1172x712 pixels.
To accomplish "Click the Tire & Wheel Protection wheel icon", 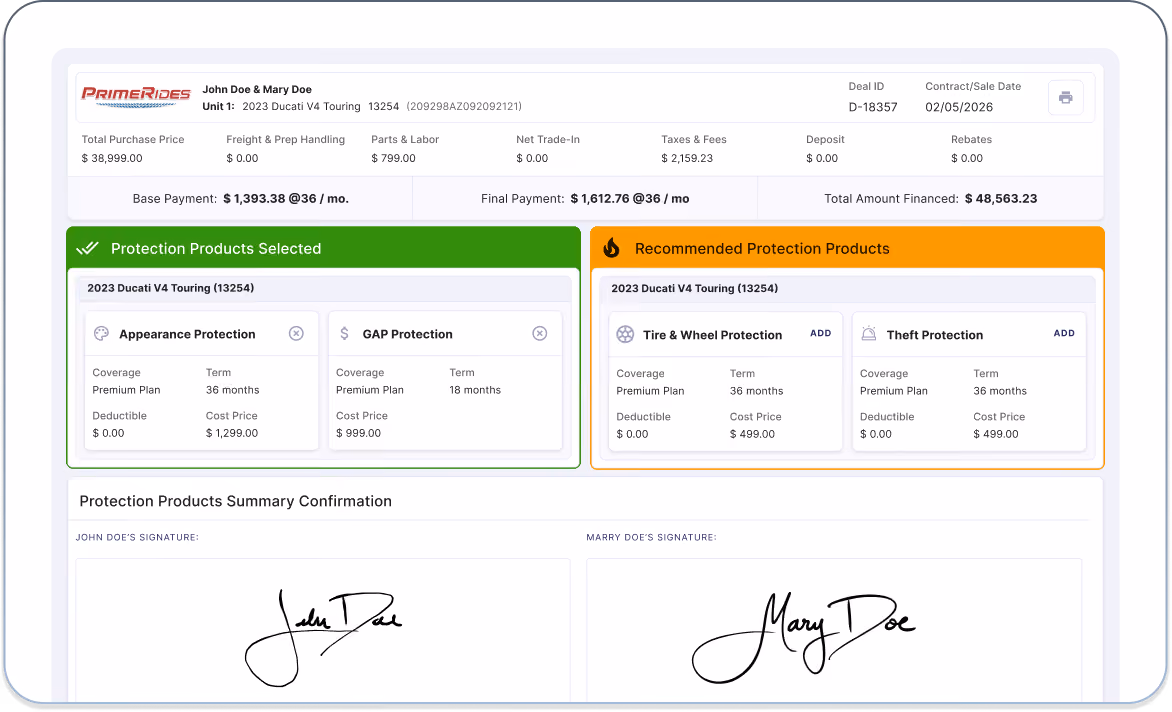I will coord(625,334).
